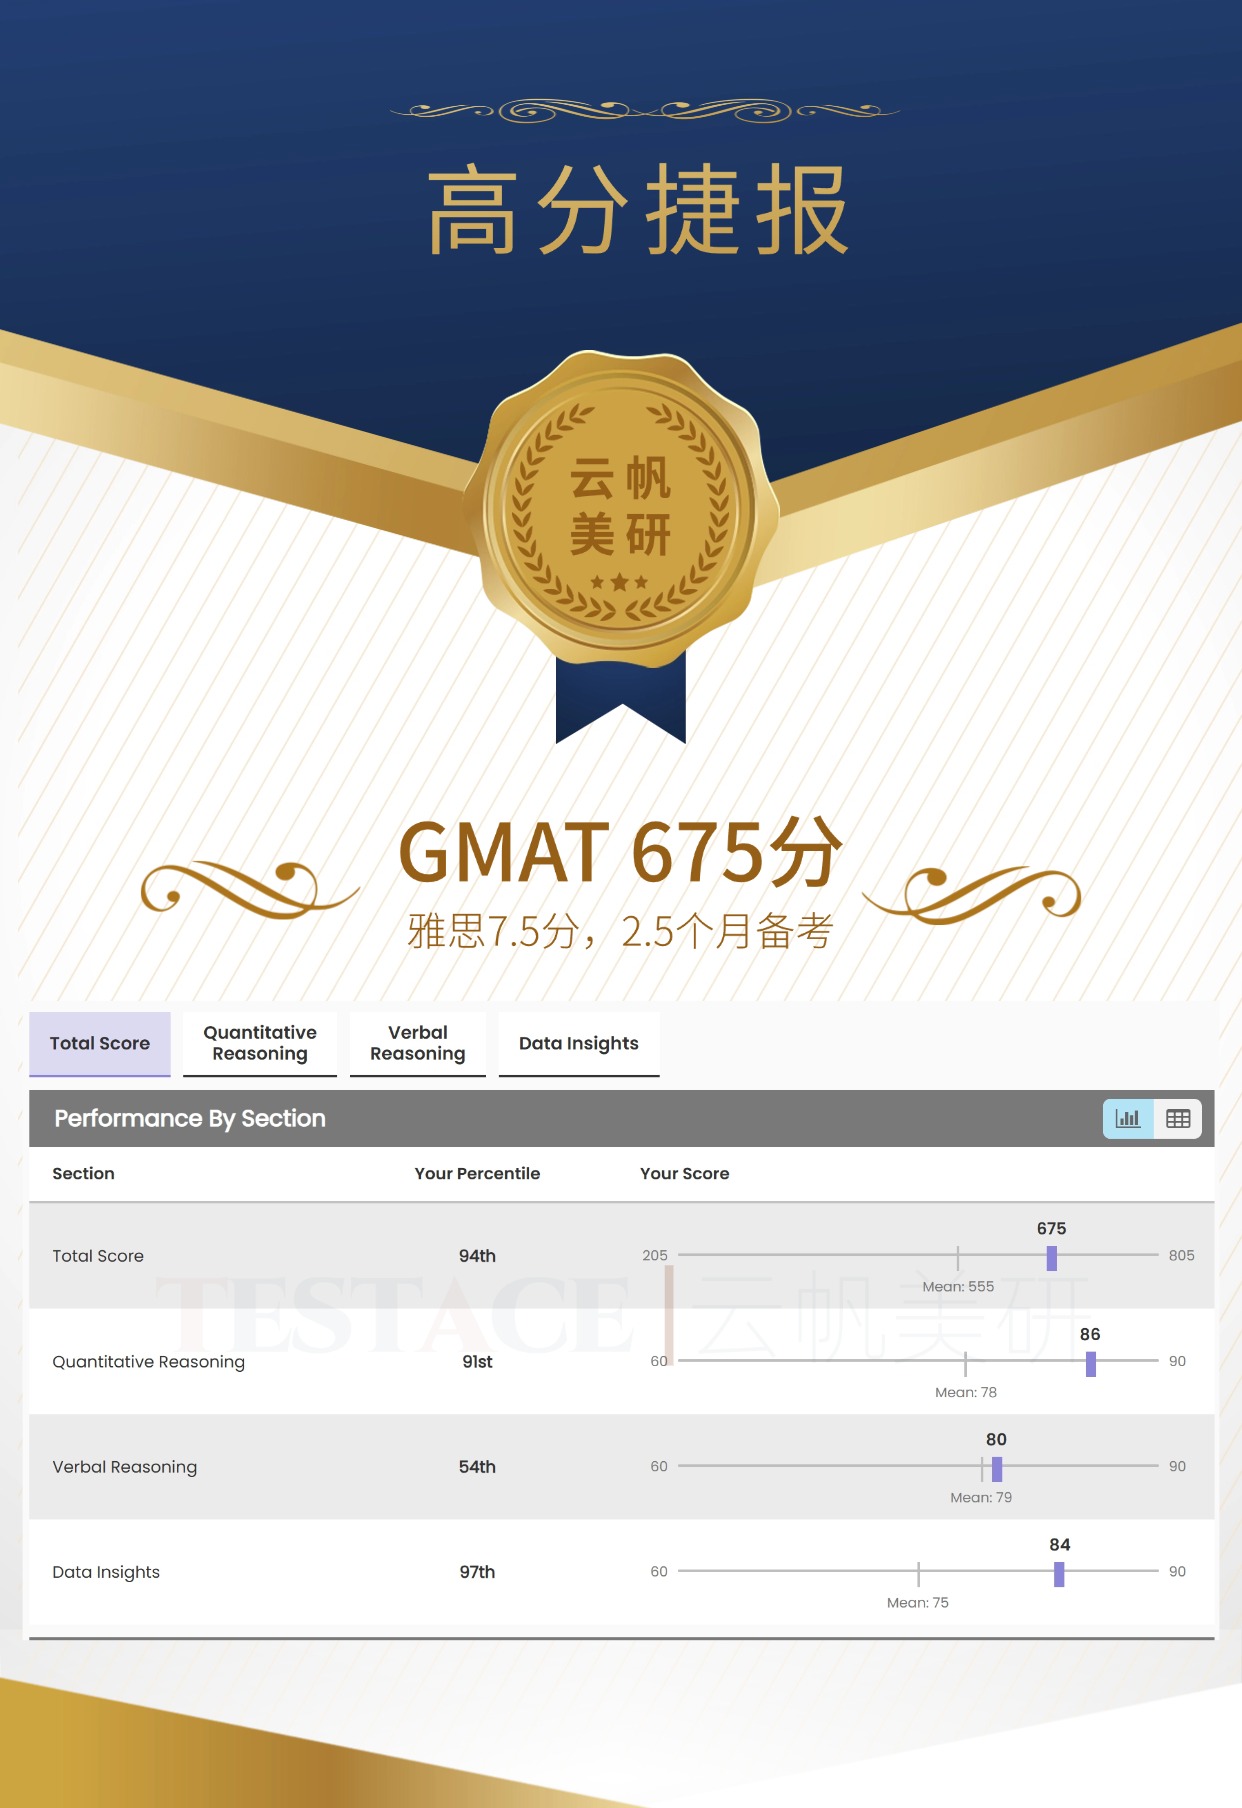Screen dimensions: 1242x1808
Task: Select the Data Insights row label
Action: coord(106,1572)
